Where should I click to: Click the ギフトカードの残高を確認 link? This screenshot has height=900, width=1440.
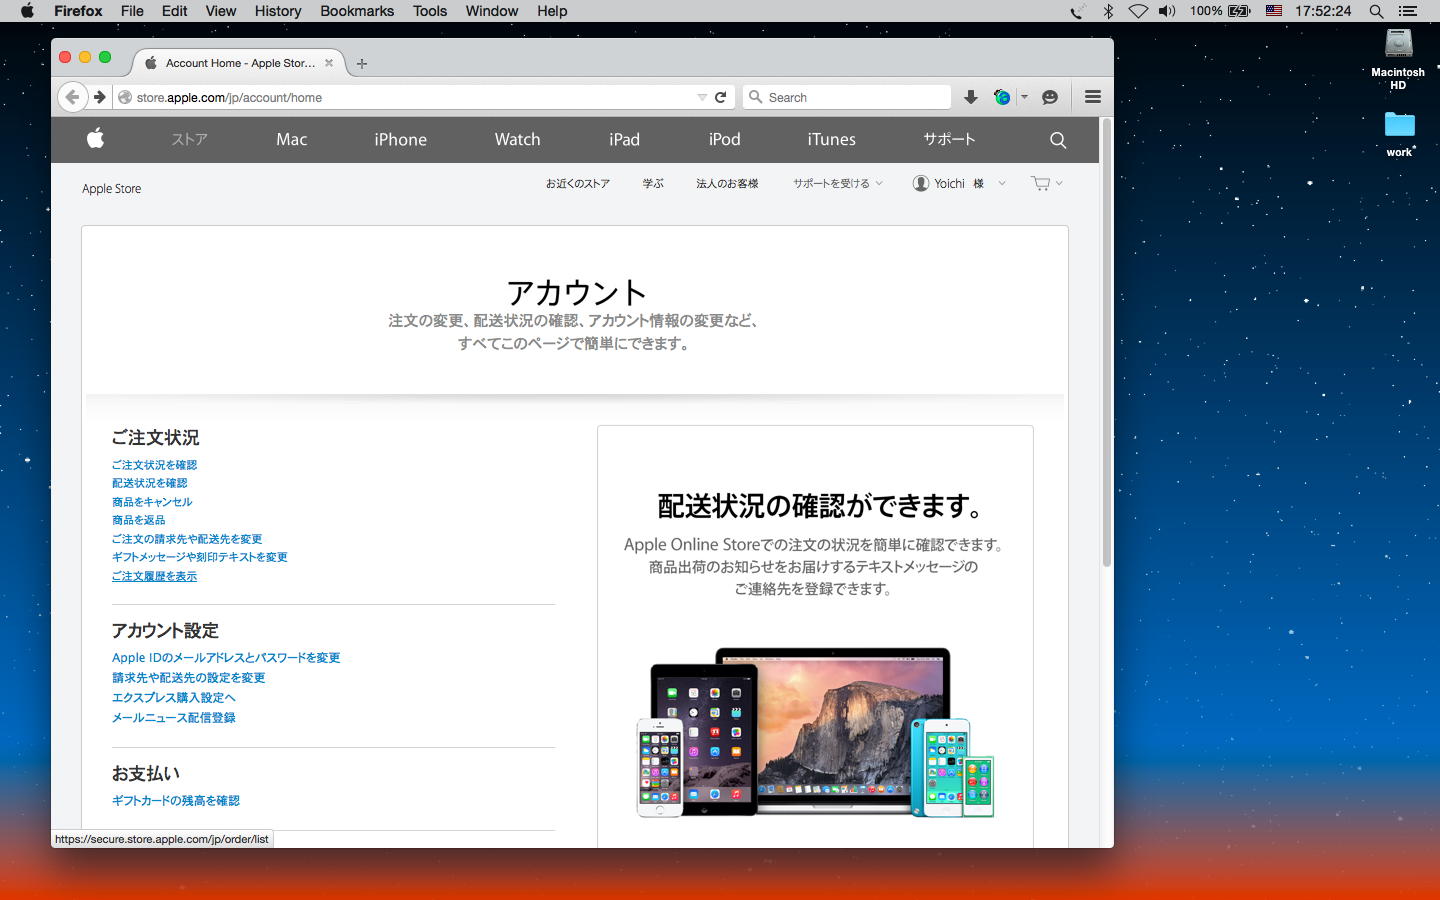point(176,801)
